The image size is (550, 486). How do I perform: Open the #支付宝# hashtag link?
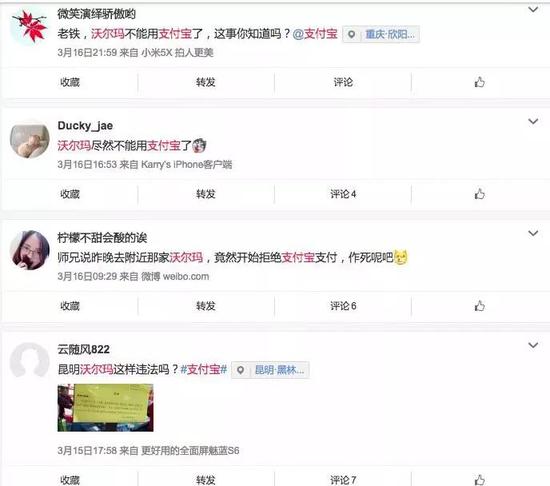[203, 369]
